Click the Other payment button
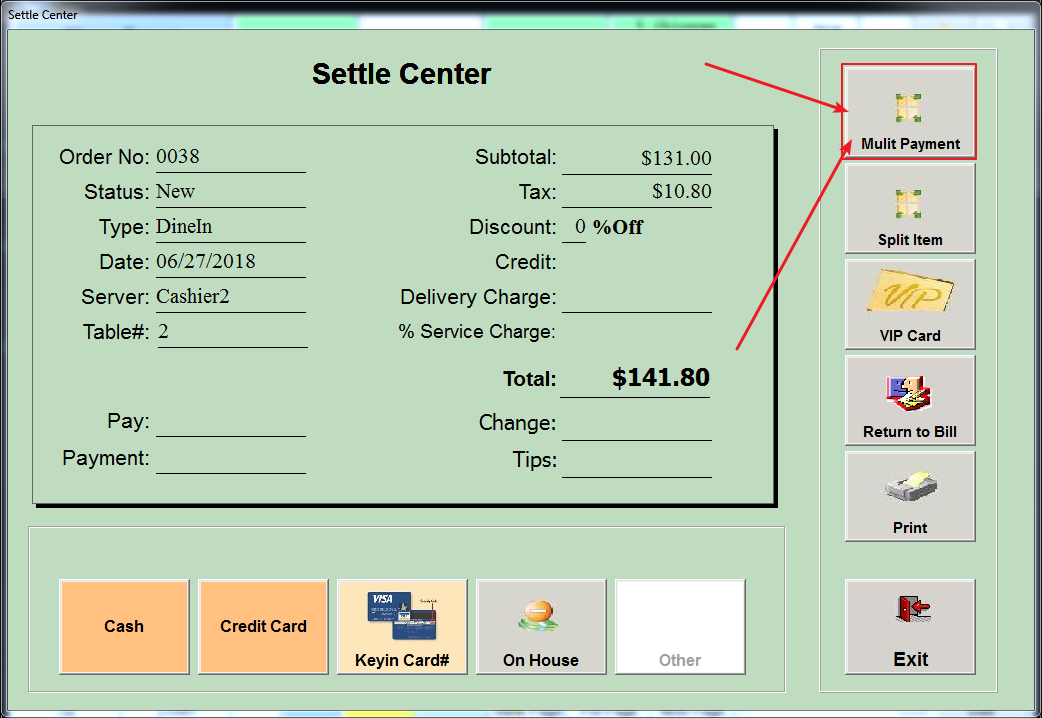Image resolution: width=1042 pixels, height=718 pixels. click(x=680, y=626)
